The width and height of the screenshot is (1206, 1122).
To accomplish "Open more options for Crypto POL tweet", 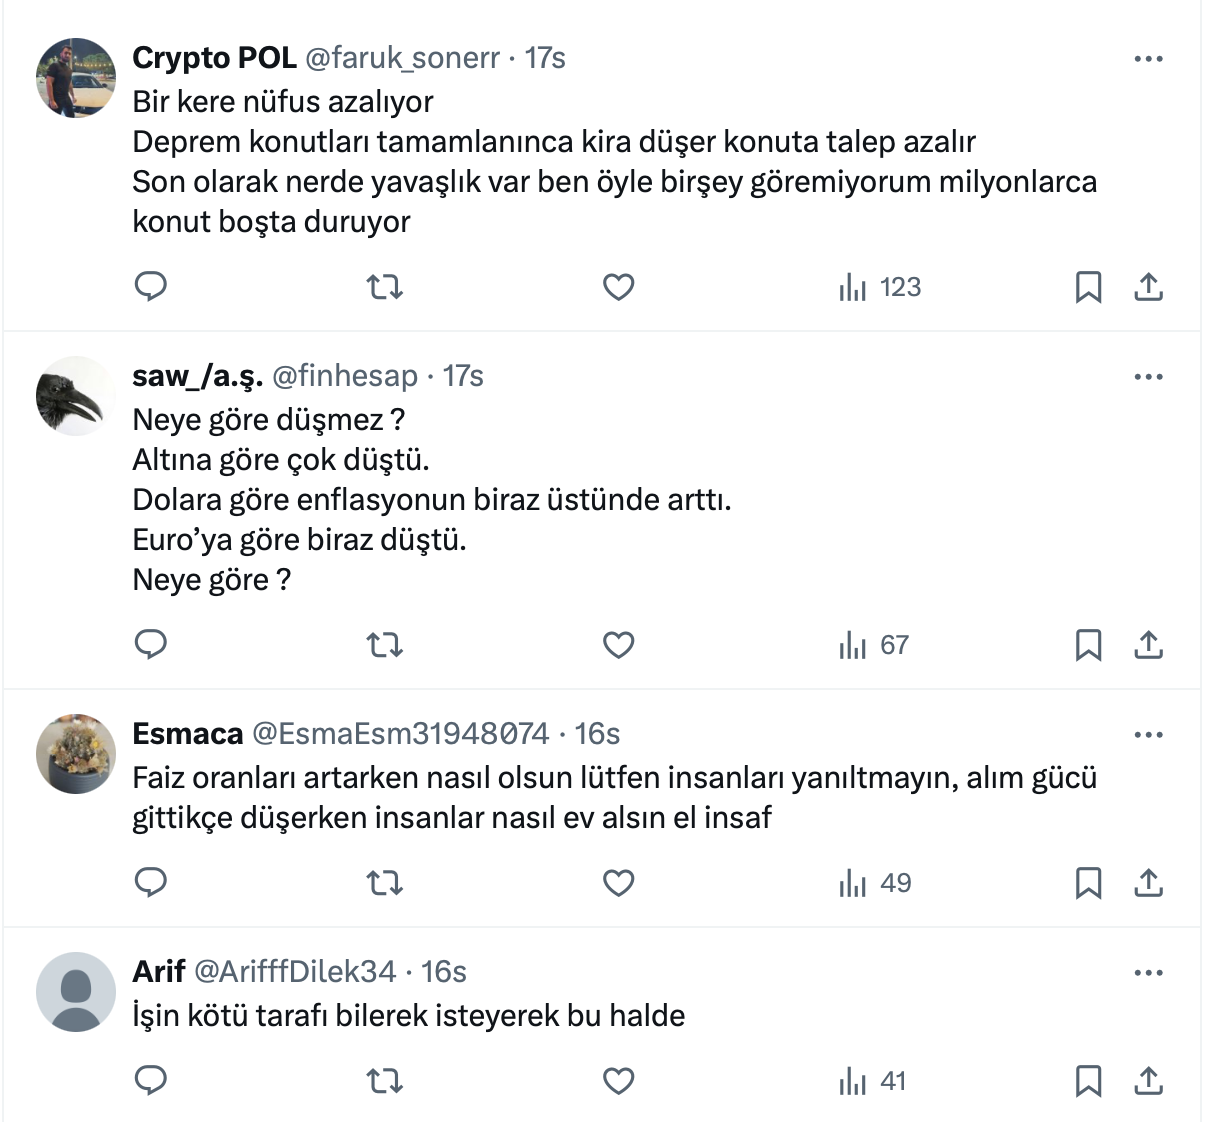I will point(1148,59).
